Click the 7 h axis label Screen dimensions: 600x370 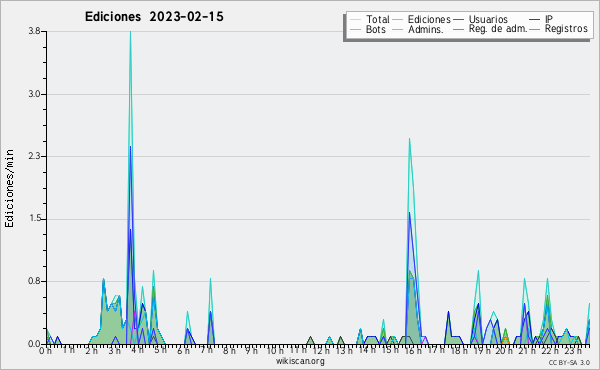[206, 350]
